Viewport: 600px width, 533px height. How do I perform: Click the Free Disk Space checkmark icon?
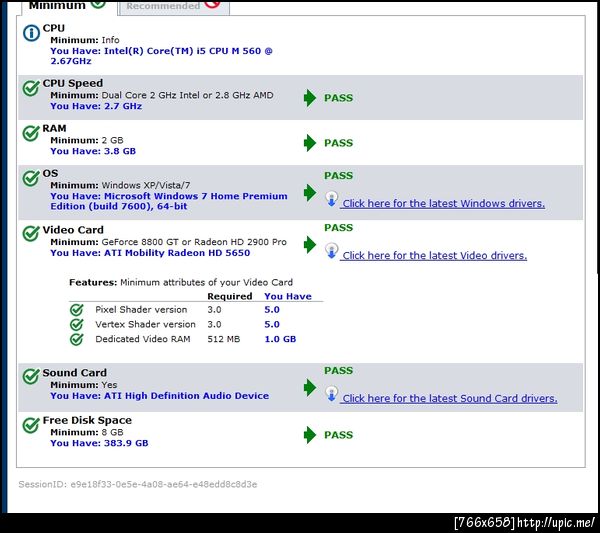(31, 425)
